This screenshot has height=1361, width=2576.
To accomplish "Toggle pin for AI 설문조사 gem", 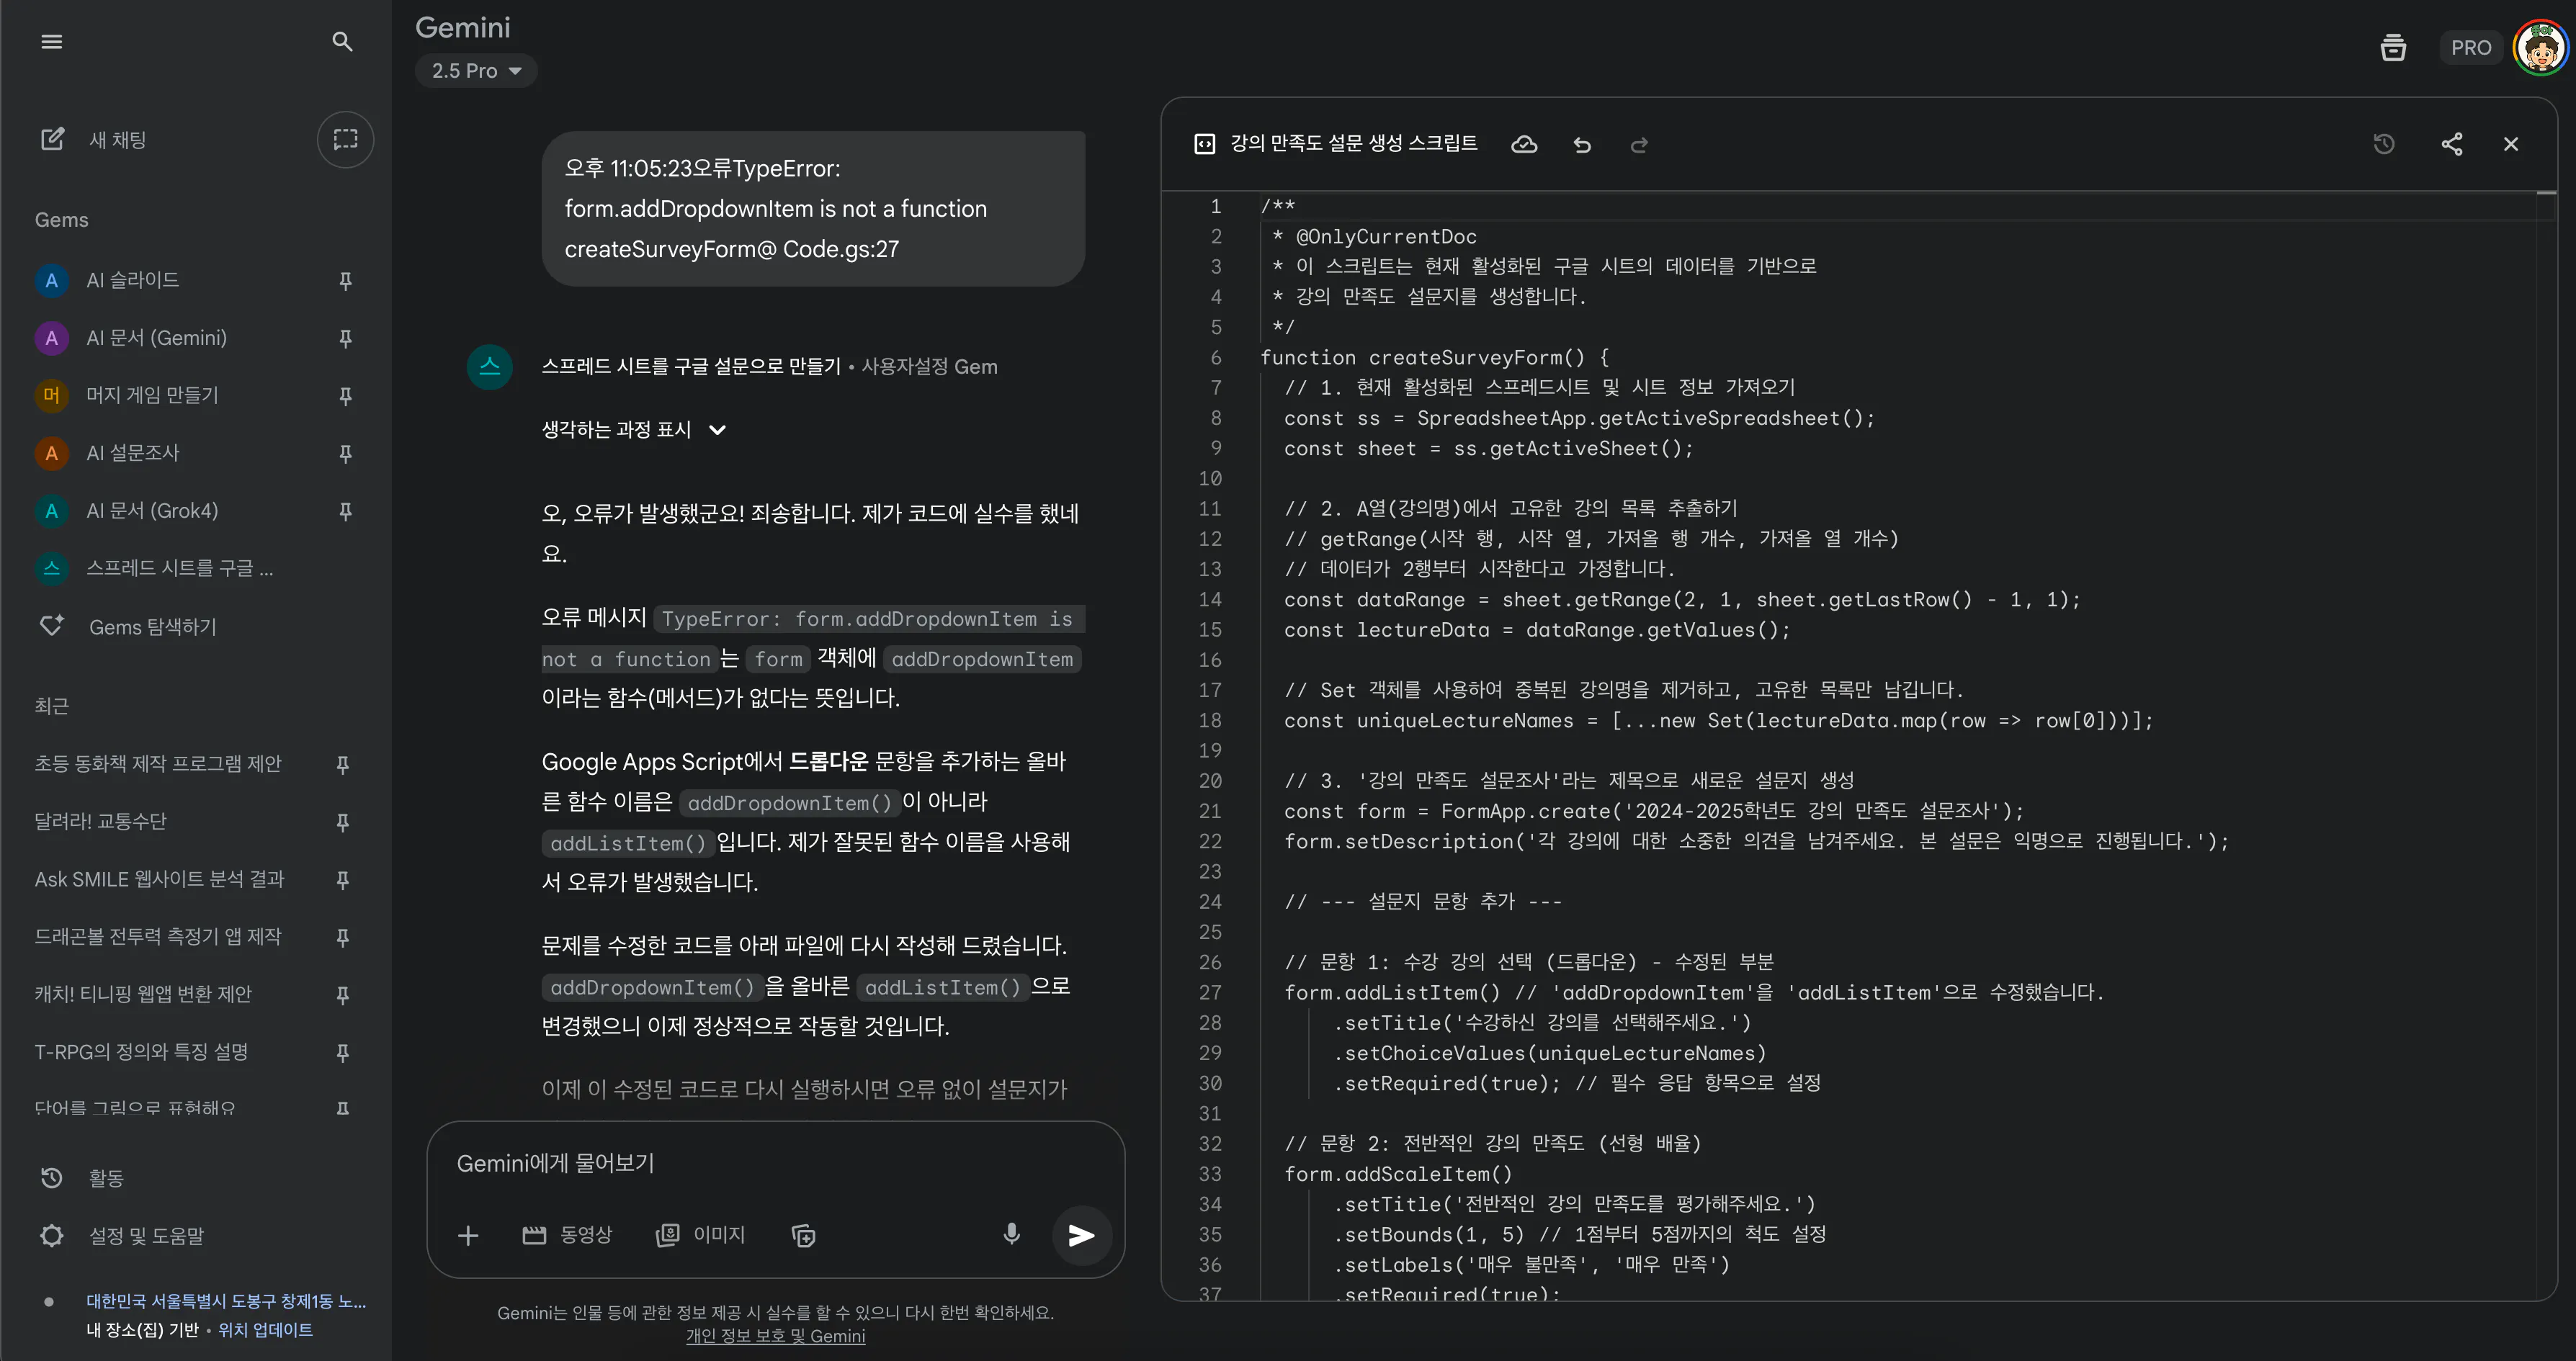I will 345,454.
